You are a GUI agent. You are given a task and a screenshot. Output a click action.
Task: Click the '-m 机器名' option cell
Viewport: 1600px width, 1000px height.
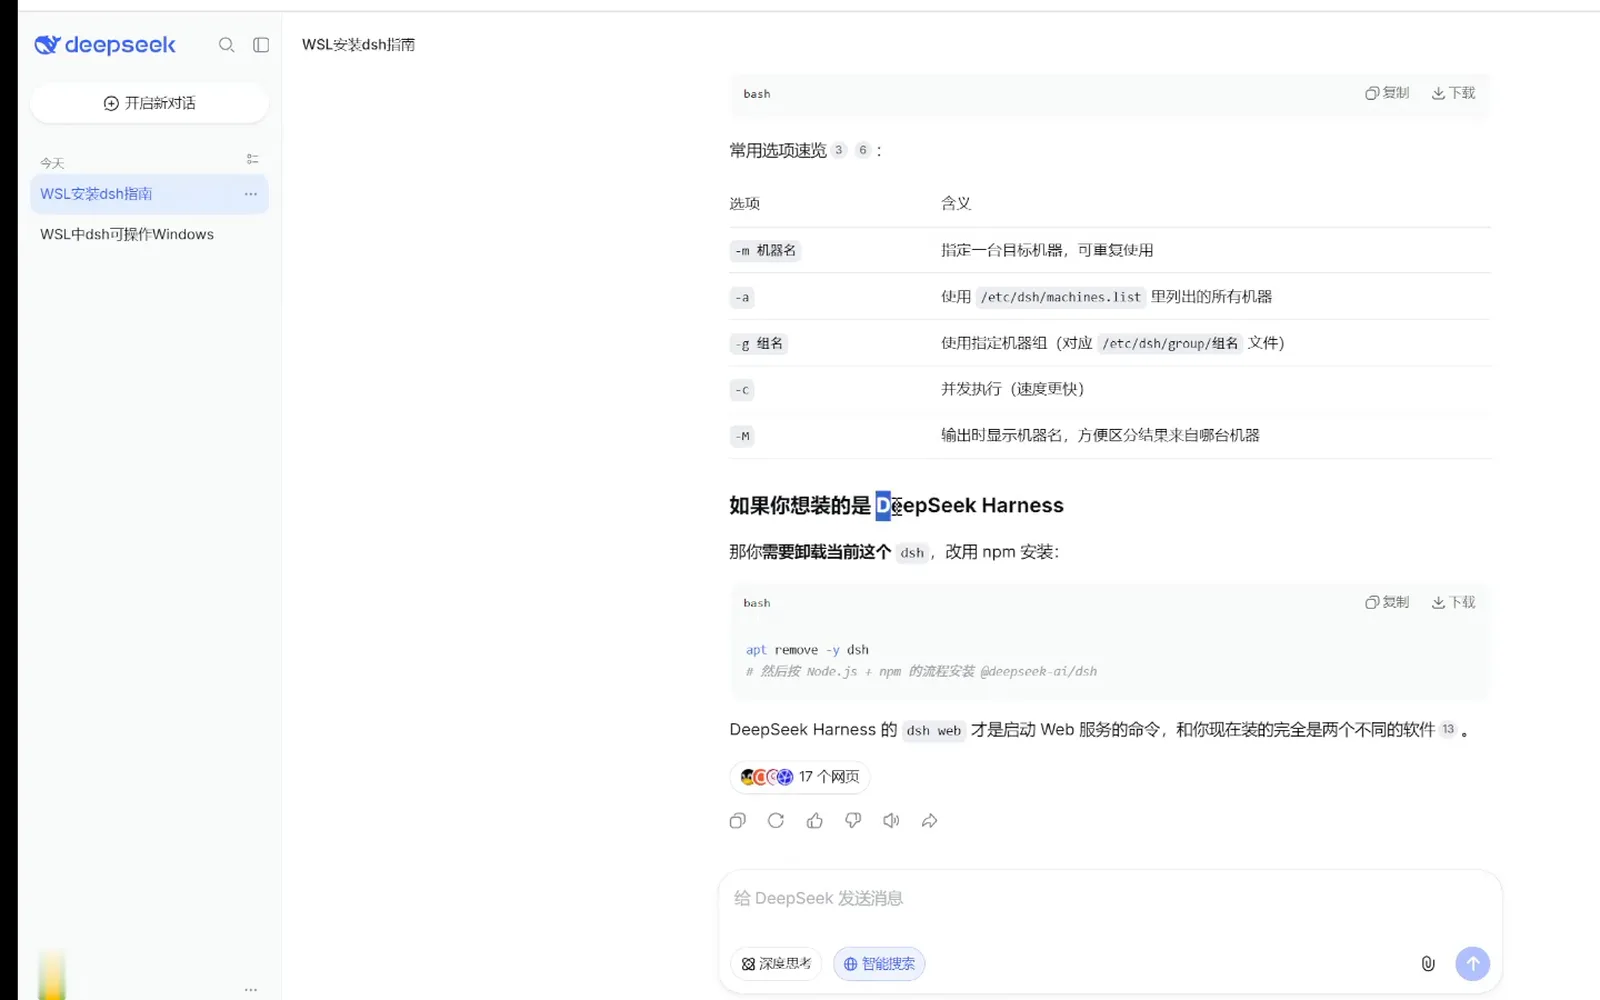(x=766, y=251)
